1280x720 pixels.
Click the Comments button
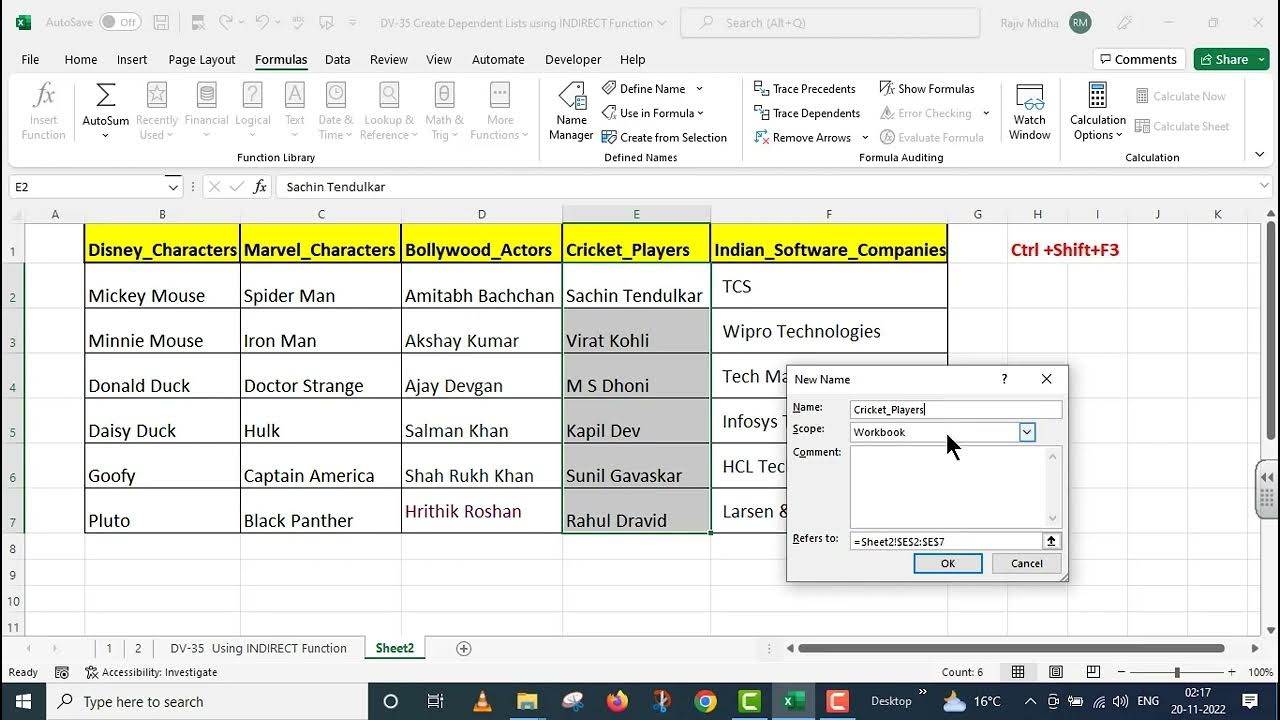(x=1139, y=59)
